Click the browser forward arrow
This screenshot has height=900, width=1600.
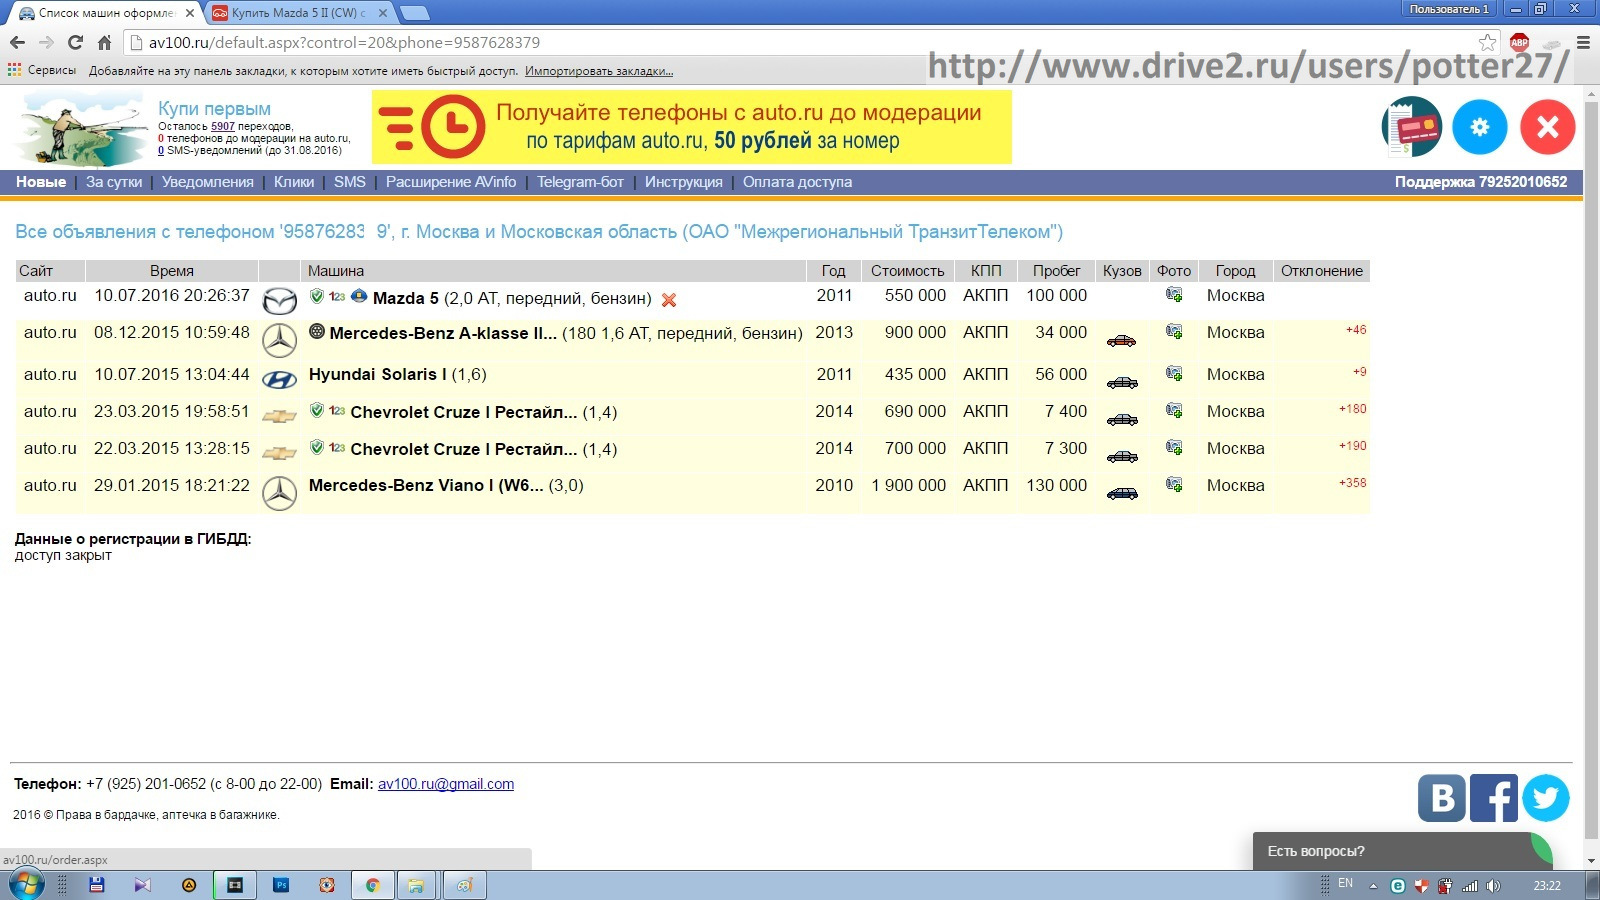pyautogui.click(x=46, y=43)
